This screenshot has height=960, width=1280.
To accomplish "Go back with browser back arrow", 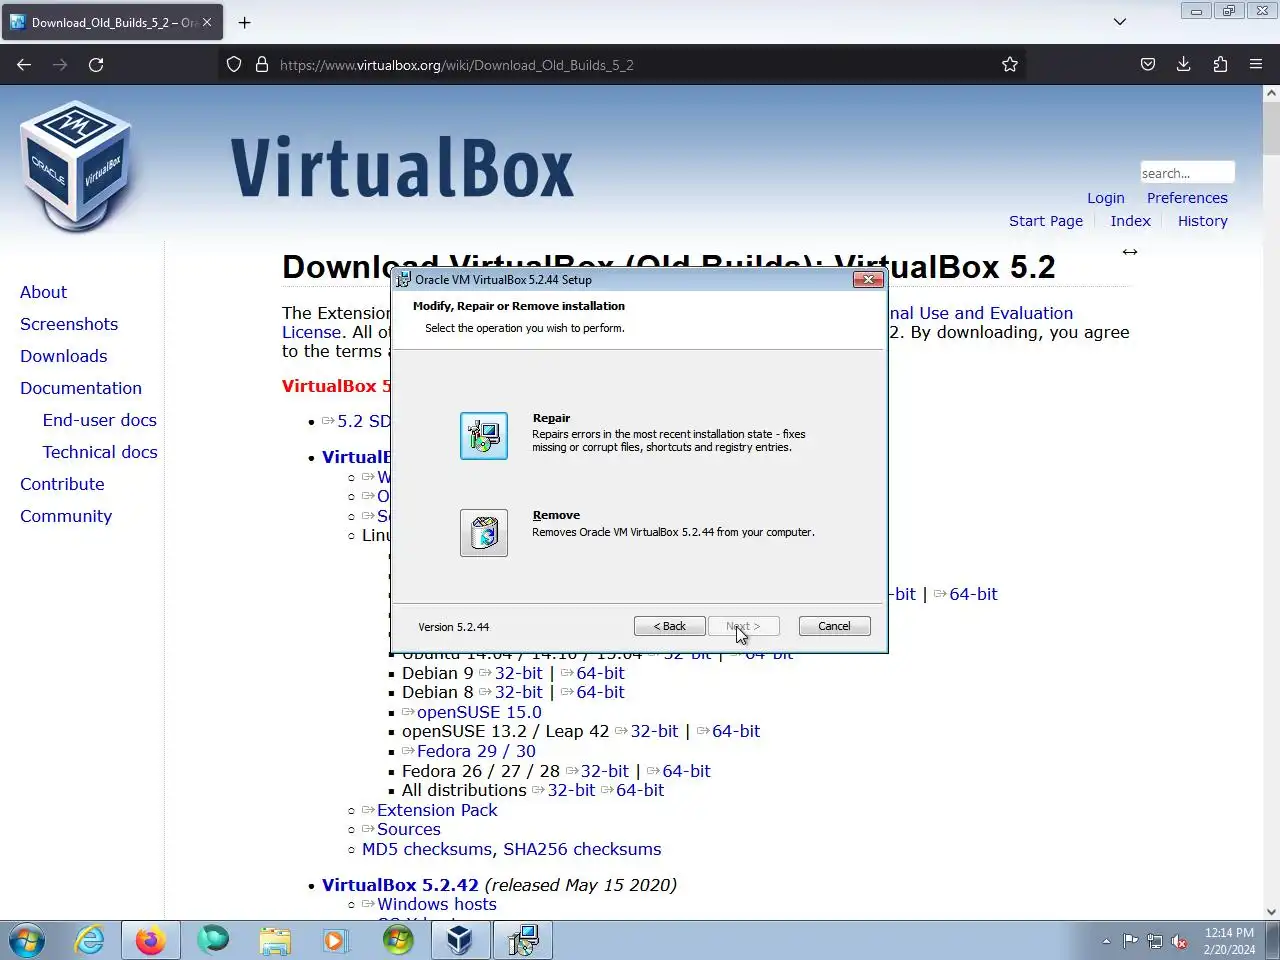I will (x=24, y=65).
